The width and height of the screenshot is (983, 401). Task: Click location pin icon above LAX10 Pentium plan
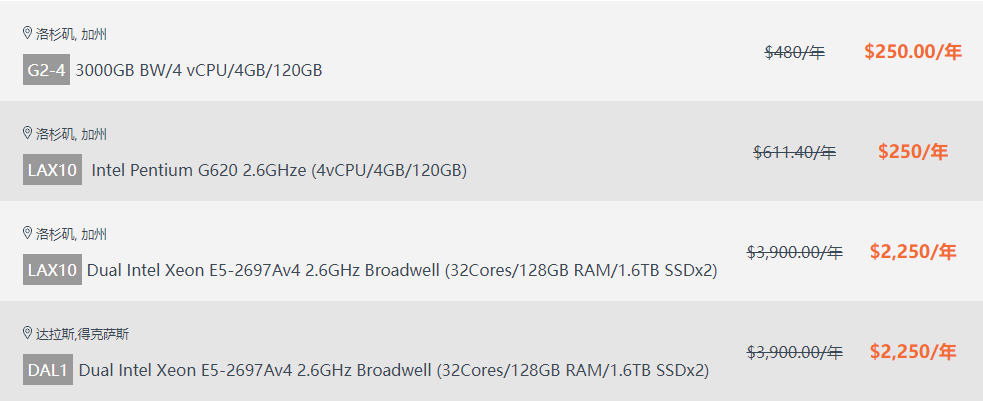pyautogui.click(x=28, y=133)
